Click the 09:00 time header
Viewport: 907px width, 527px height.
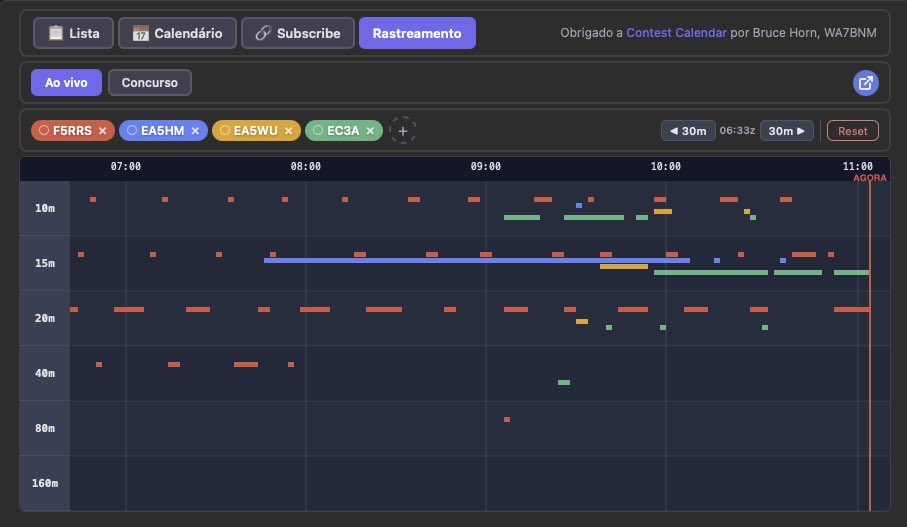pos(485,167)
